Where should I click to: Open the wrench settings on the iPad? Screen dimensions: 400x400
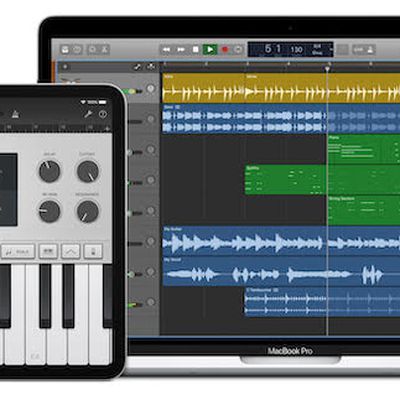coord(88,114)
